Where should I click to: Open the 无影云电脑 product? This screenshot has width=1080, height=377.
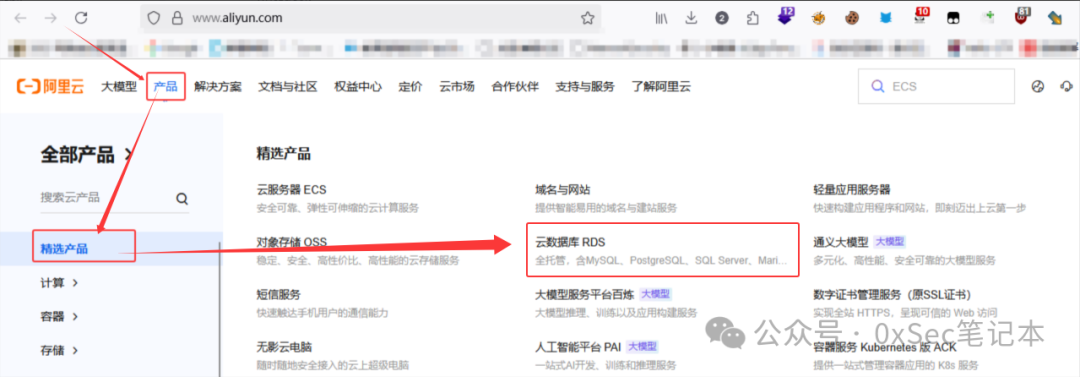(x=284, y=347)
